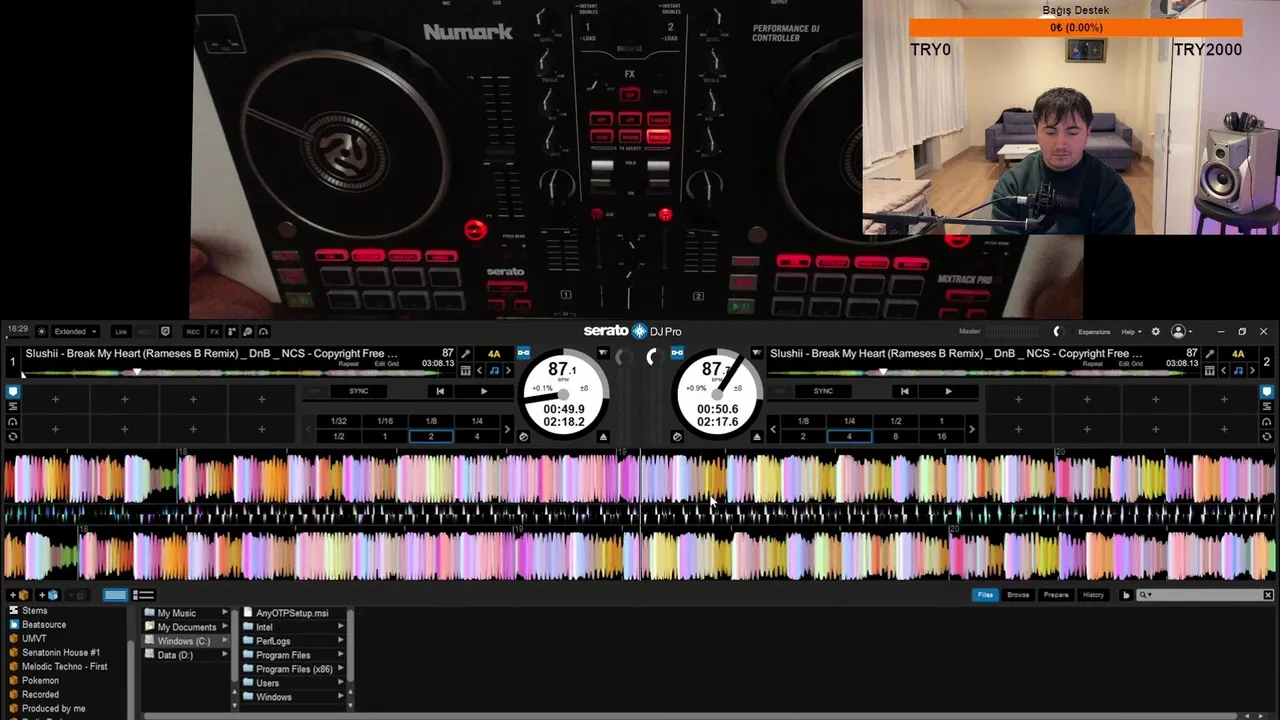This screenshot has height=720, width=1280.
Task: Click the brightness sun icon in toolbar
Action: coord(41,331)
